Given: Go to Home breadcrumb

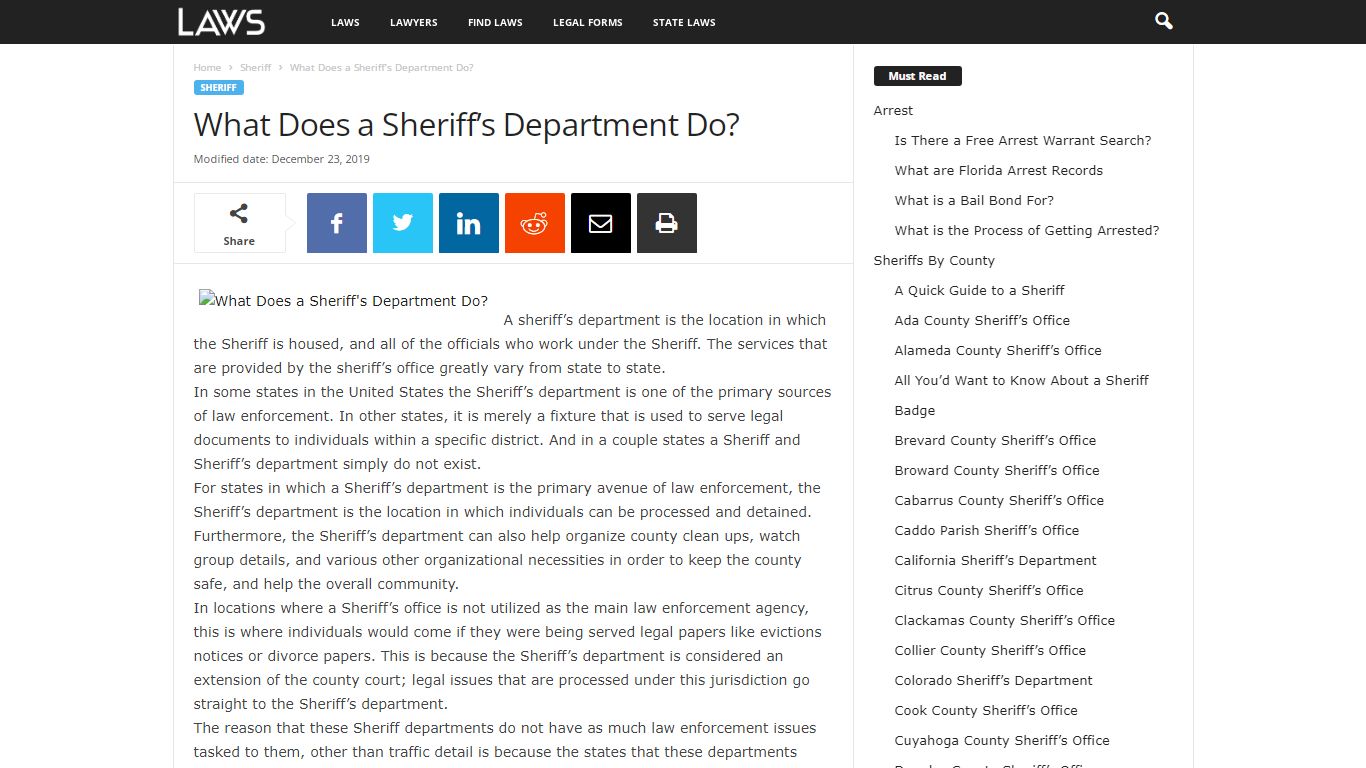Looking at the screenshot, I should point(207,68).
